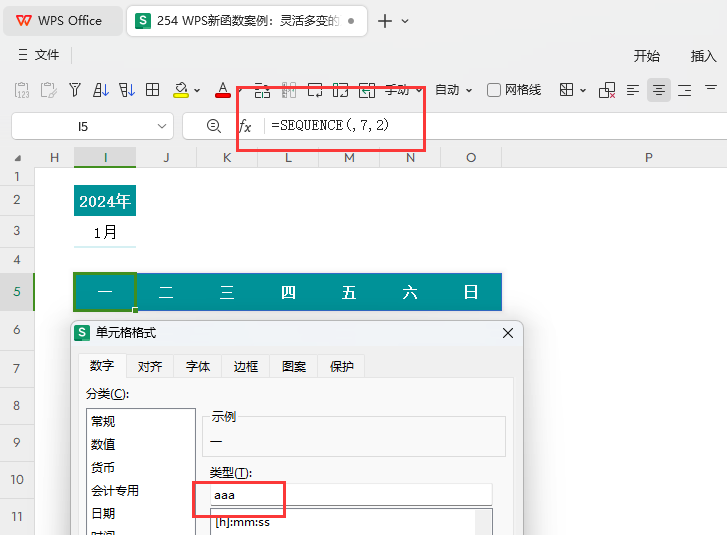
Task: Switch to the 对齐 dialog tab
Action: 150,367
